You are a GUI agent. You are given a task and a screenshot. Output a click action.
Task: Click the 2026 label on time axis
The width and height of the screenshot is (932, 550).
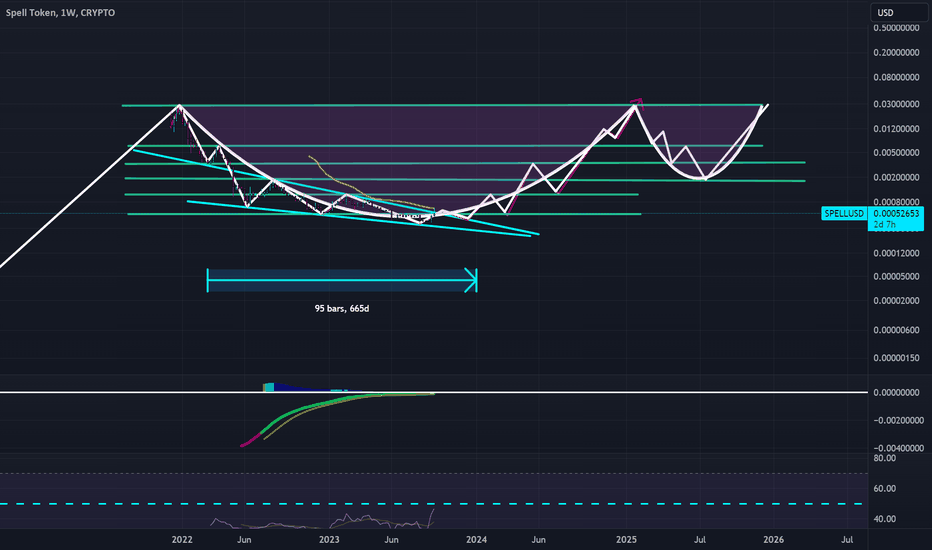(x=773, y=540)
